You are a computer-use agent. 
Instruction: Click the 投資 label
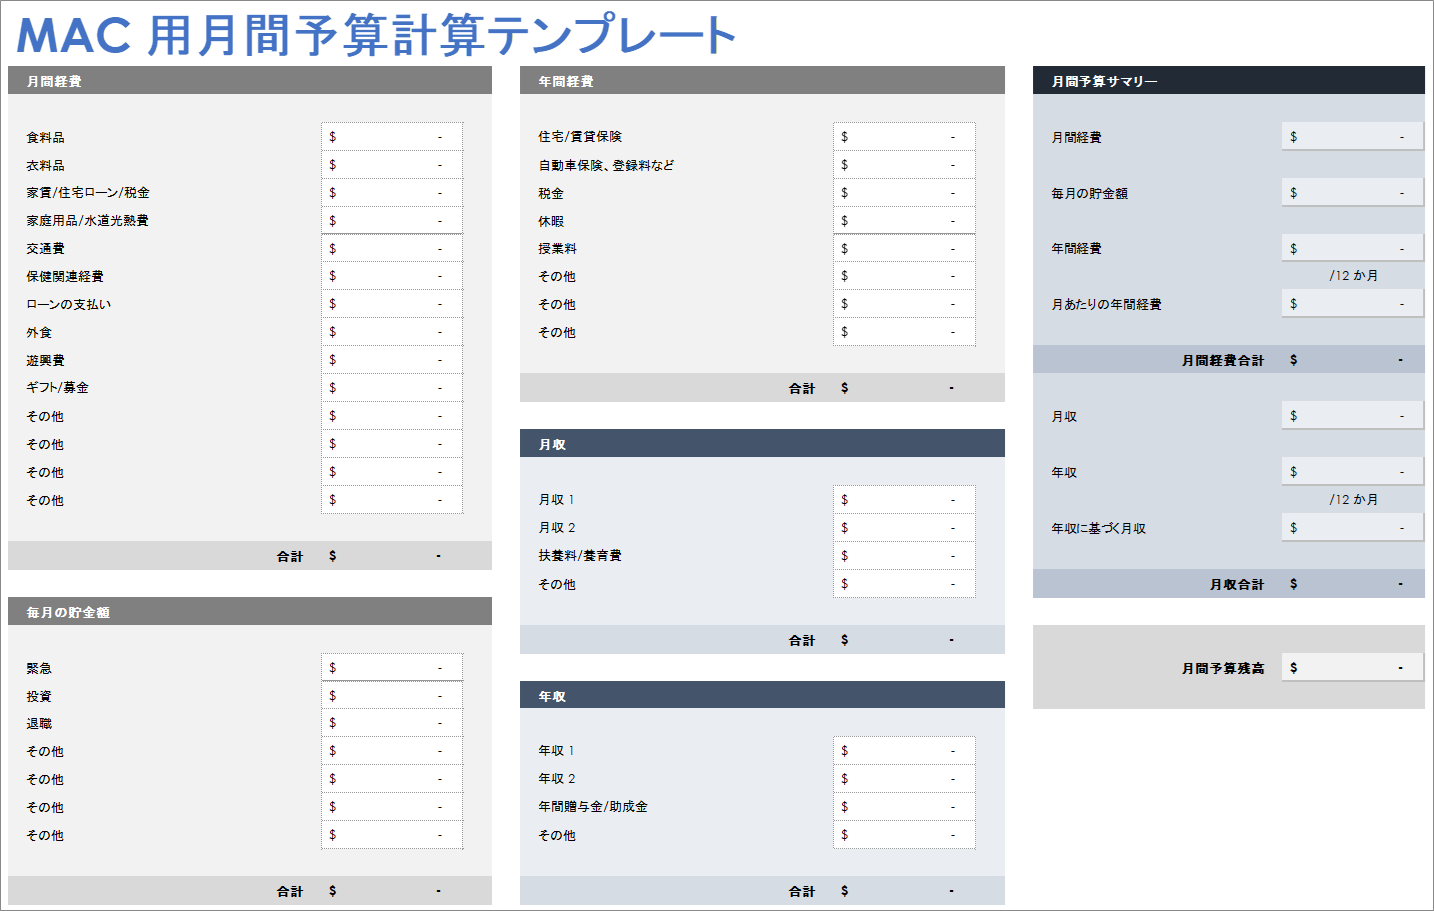tap(39, 696)
